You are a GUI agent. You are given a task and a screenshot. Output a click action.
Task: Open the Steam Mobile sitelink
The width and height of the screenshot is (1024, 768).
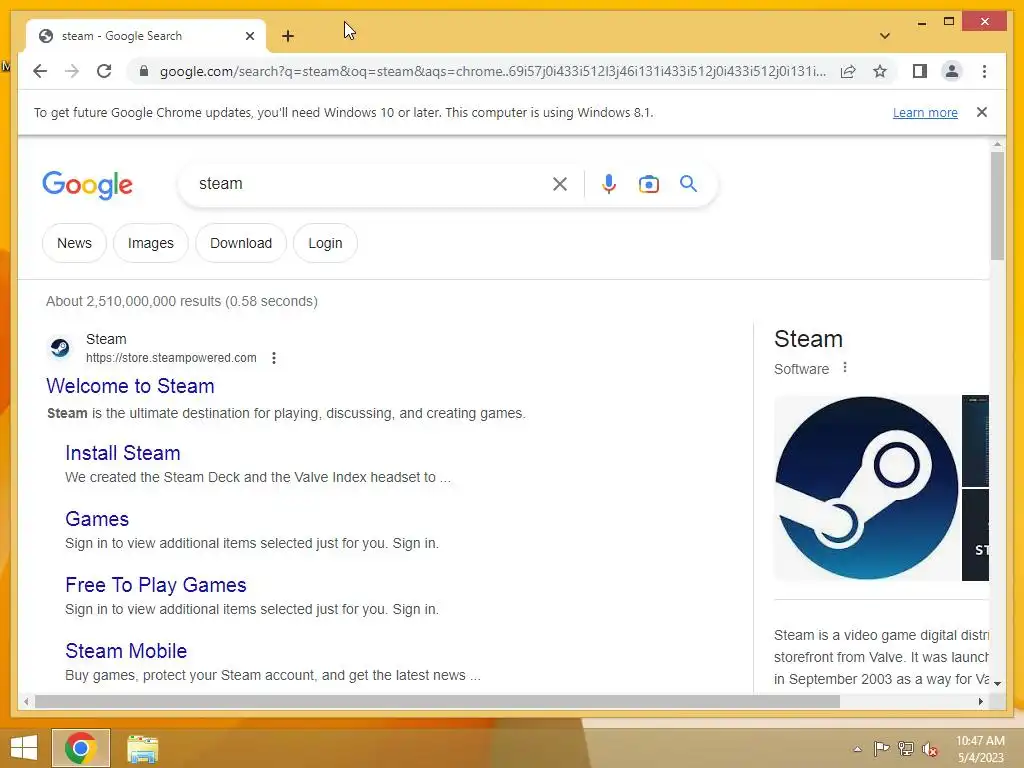126,650
